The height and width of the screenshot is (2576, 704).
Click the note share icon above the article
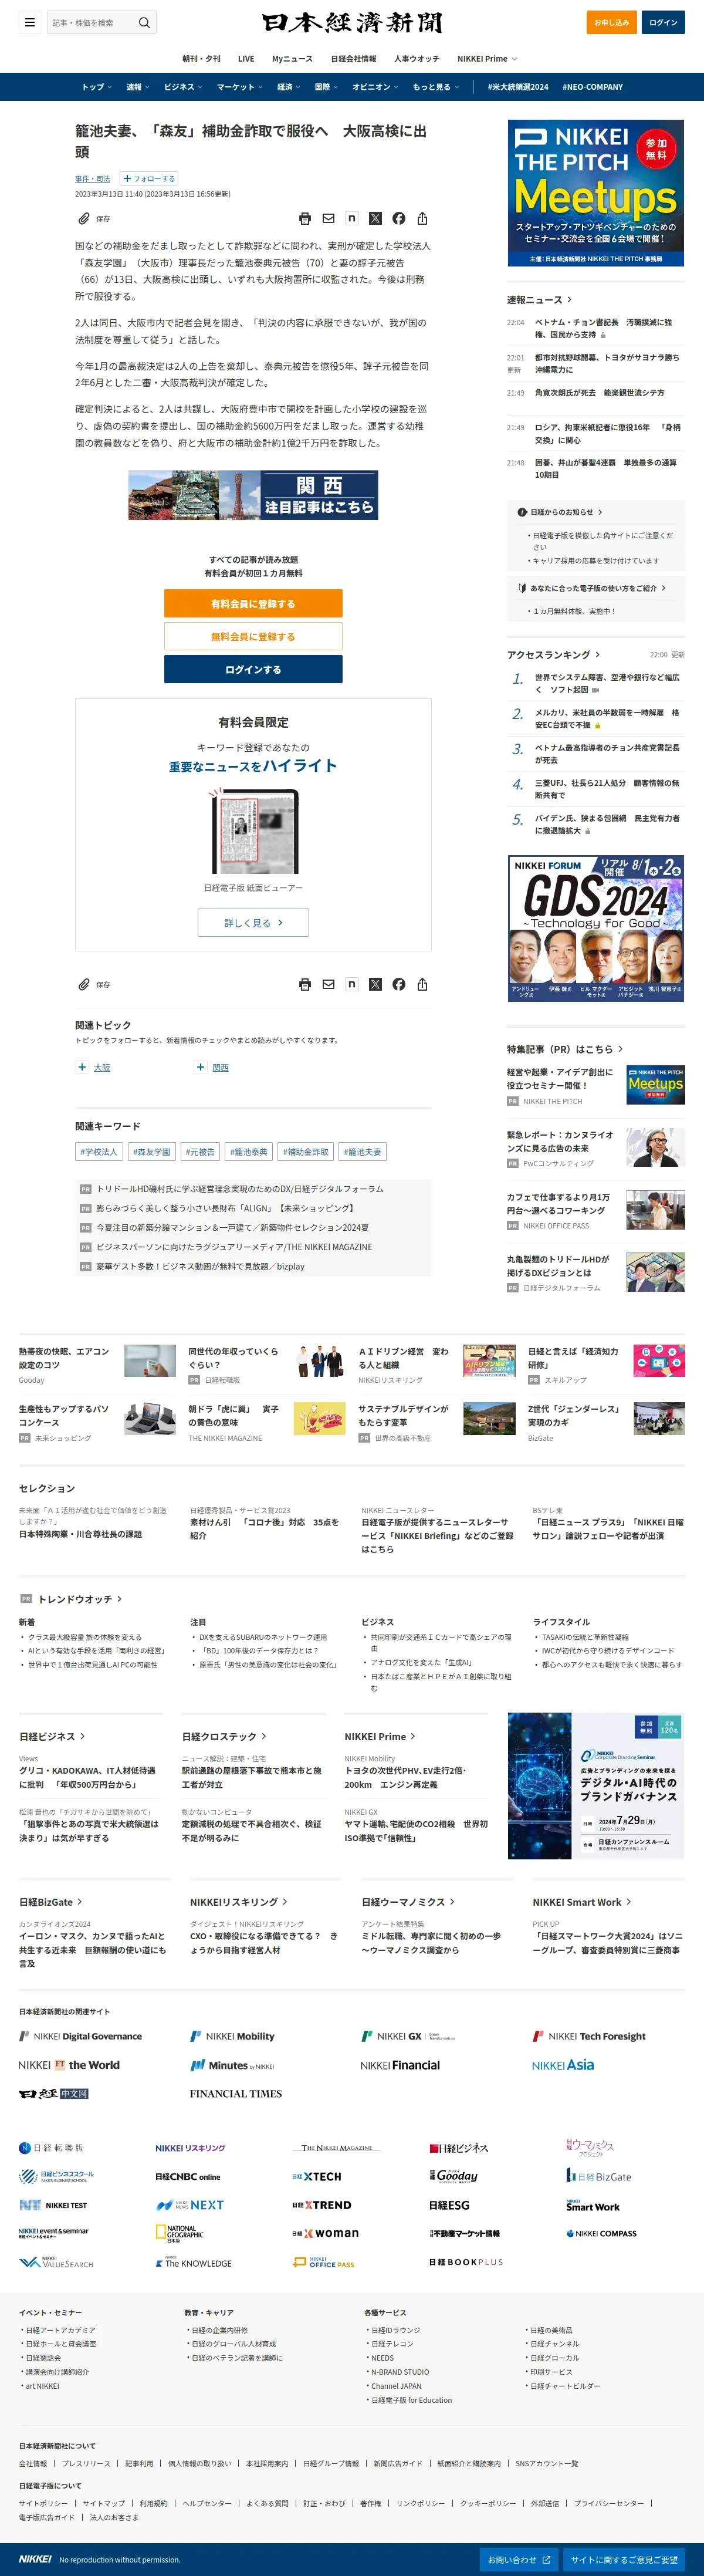click(352, 218)
